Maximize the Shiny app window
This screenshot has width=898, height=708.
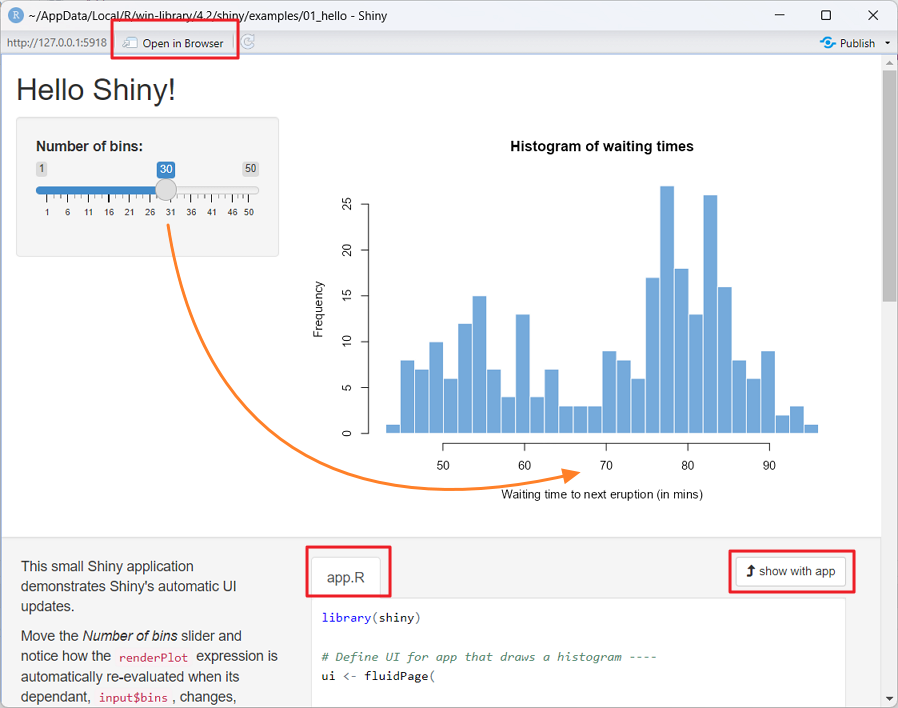[x=826, y=15]
